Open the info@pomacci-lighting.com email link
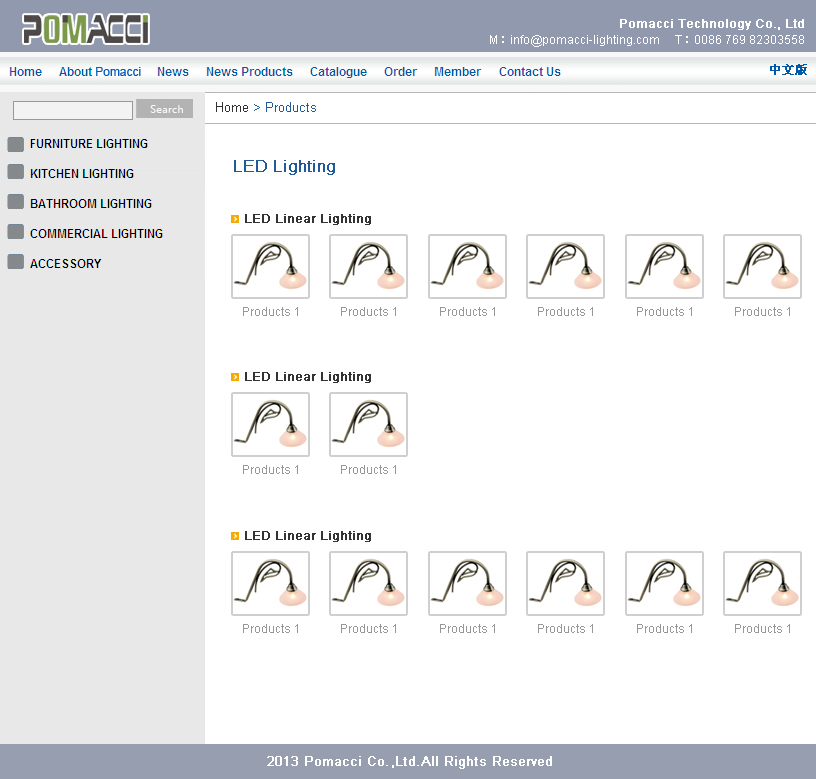This screenshot has width=816, height=779. point(584,40)
